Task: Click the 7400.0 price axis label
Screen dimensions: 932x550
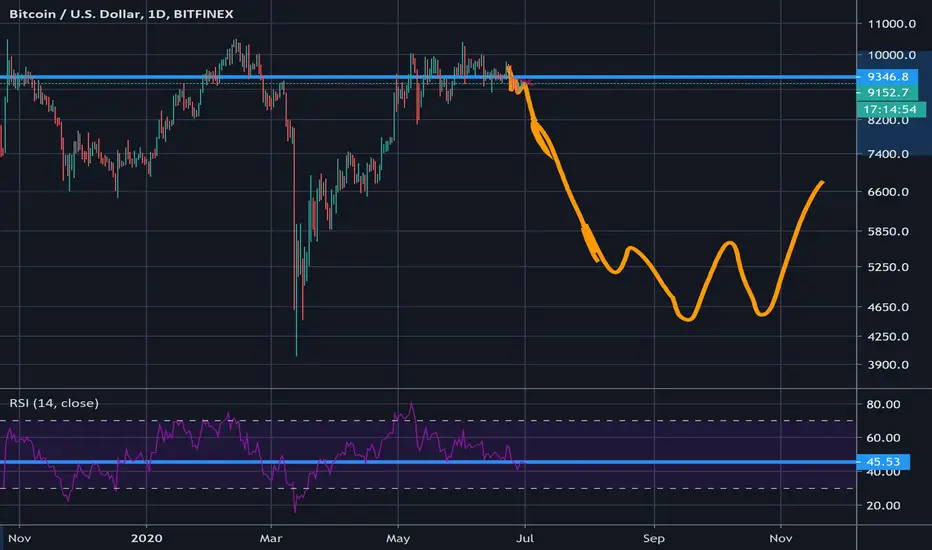Action: (x=888, y=154)
